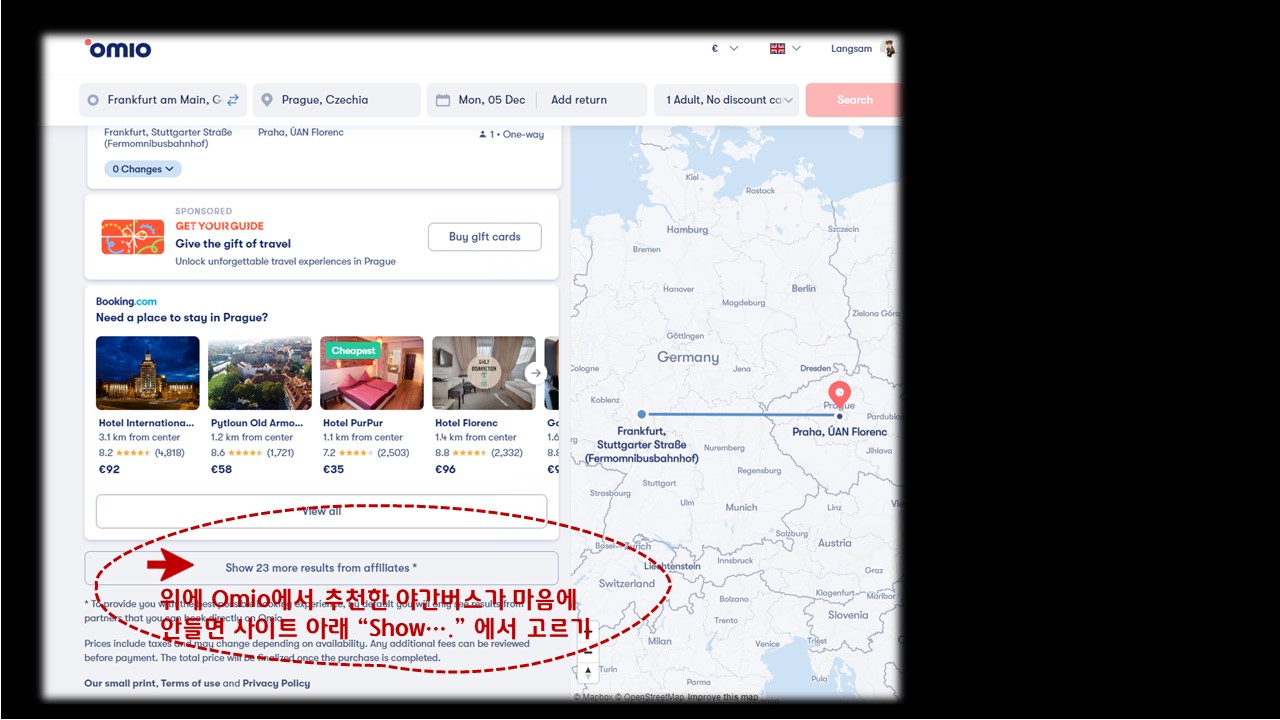The width and height of the screenshot is (1280, 720).
Task: Expand the language flag dropdown chevron
Action: coord(796,48)
